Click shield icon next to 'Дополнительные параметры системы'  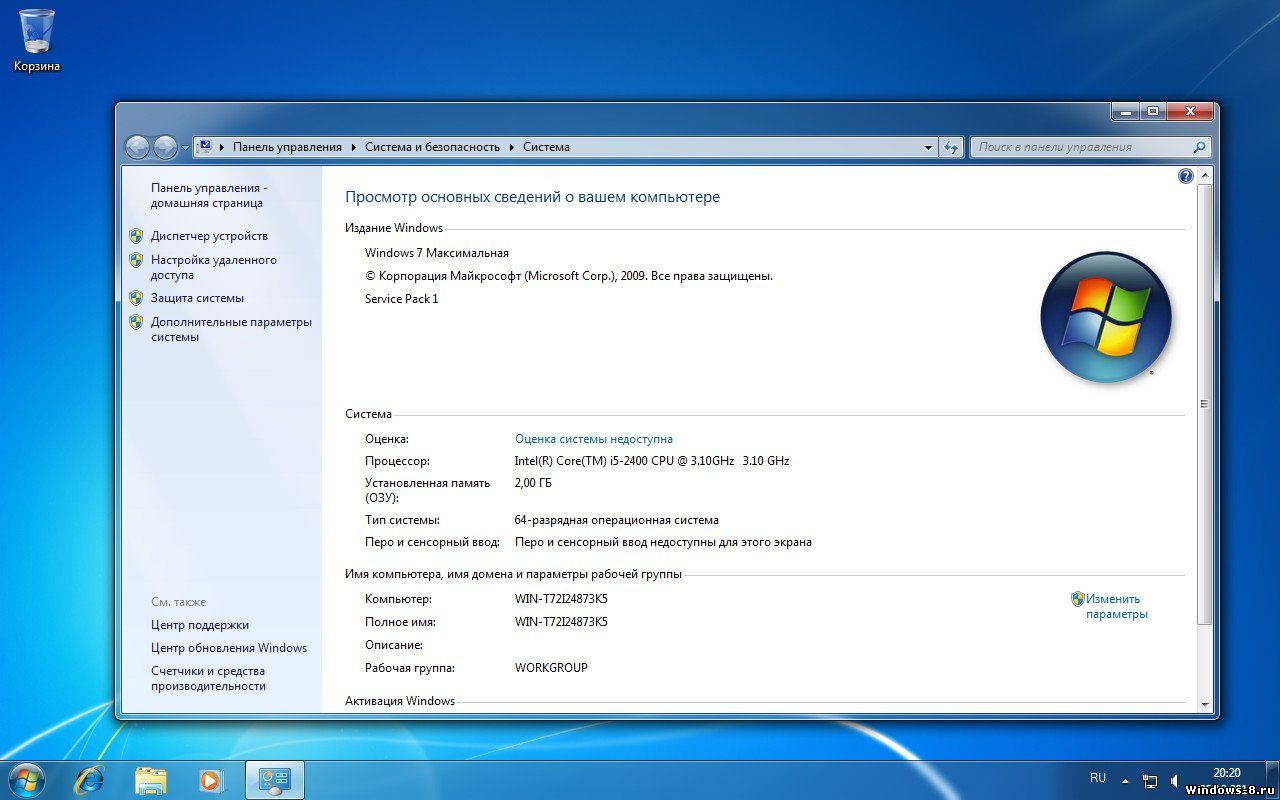coord(136,322)
